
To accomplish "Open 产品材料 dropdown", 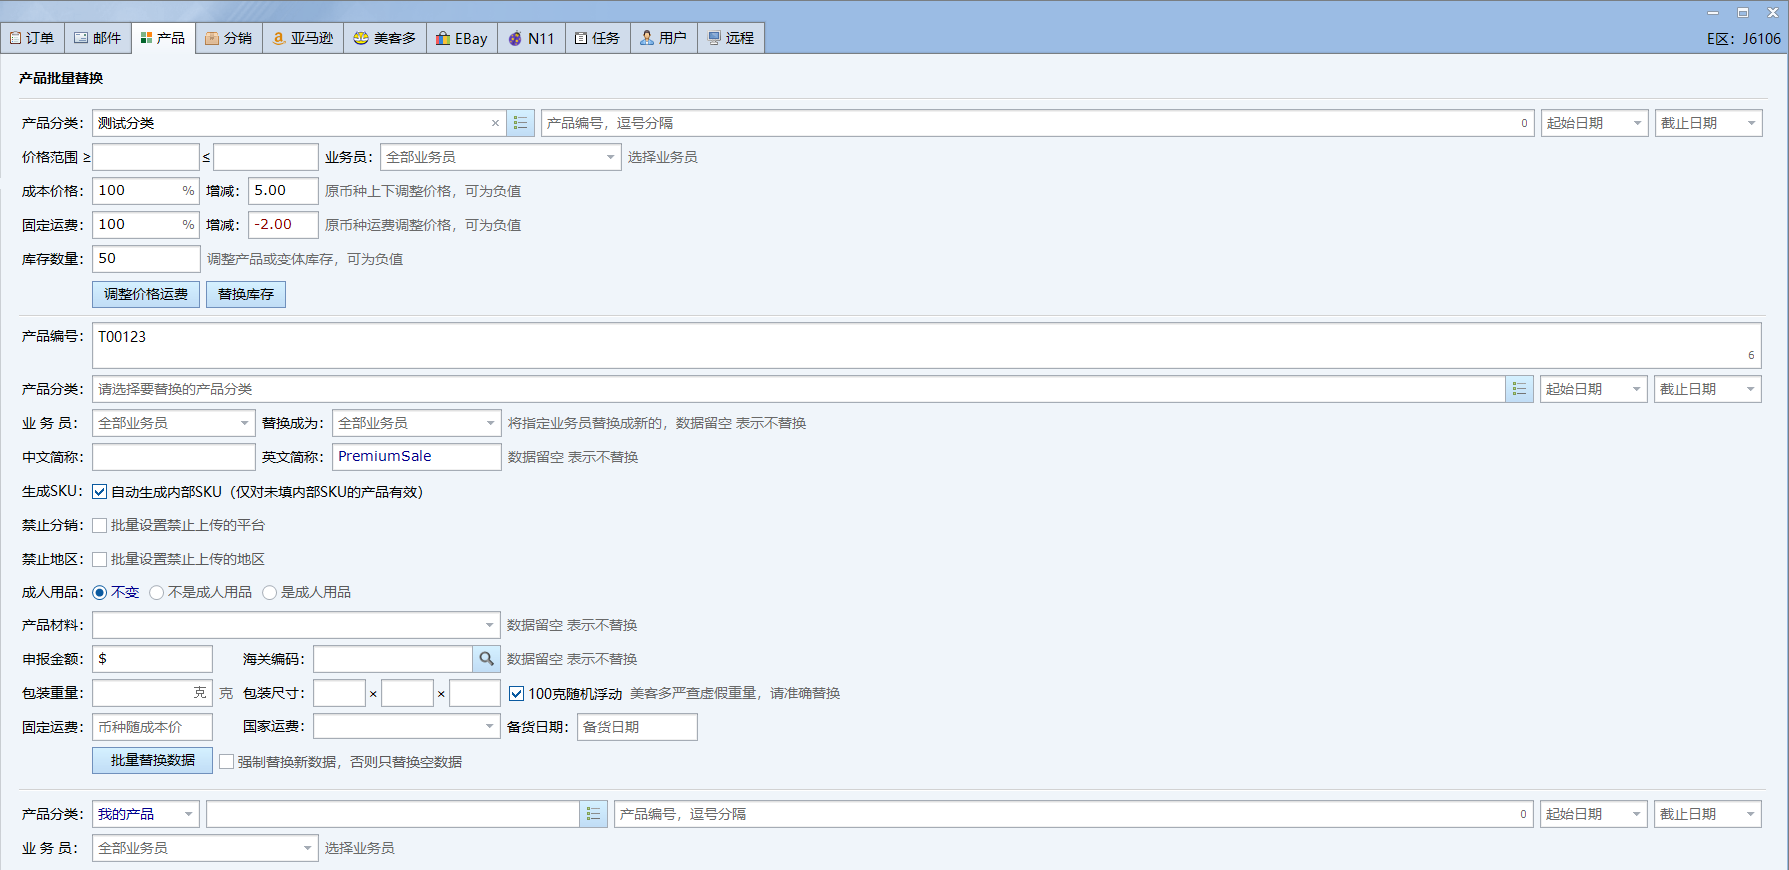I will click(296, 625).
